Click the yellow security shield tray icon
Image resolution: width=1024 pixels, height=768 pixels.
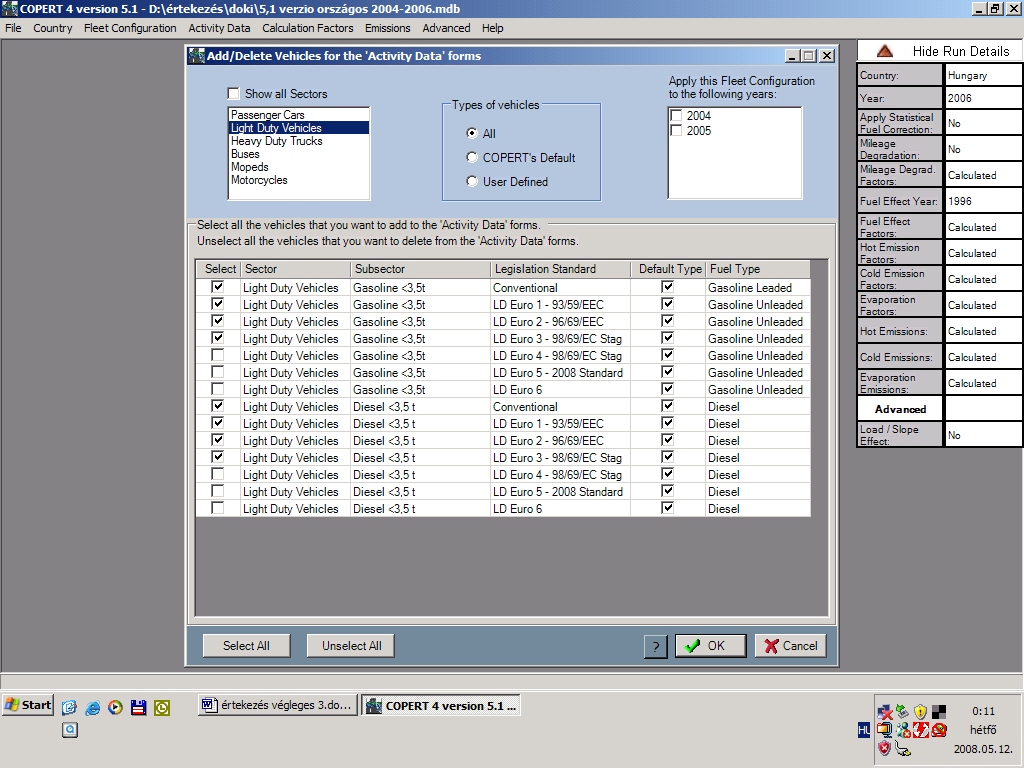pos(920,712)
